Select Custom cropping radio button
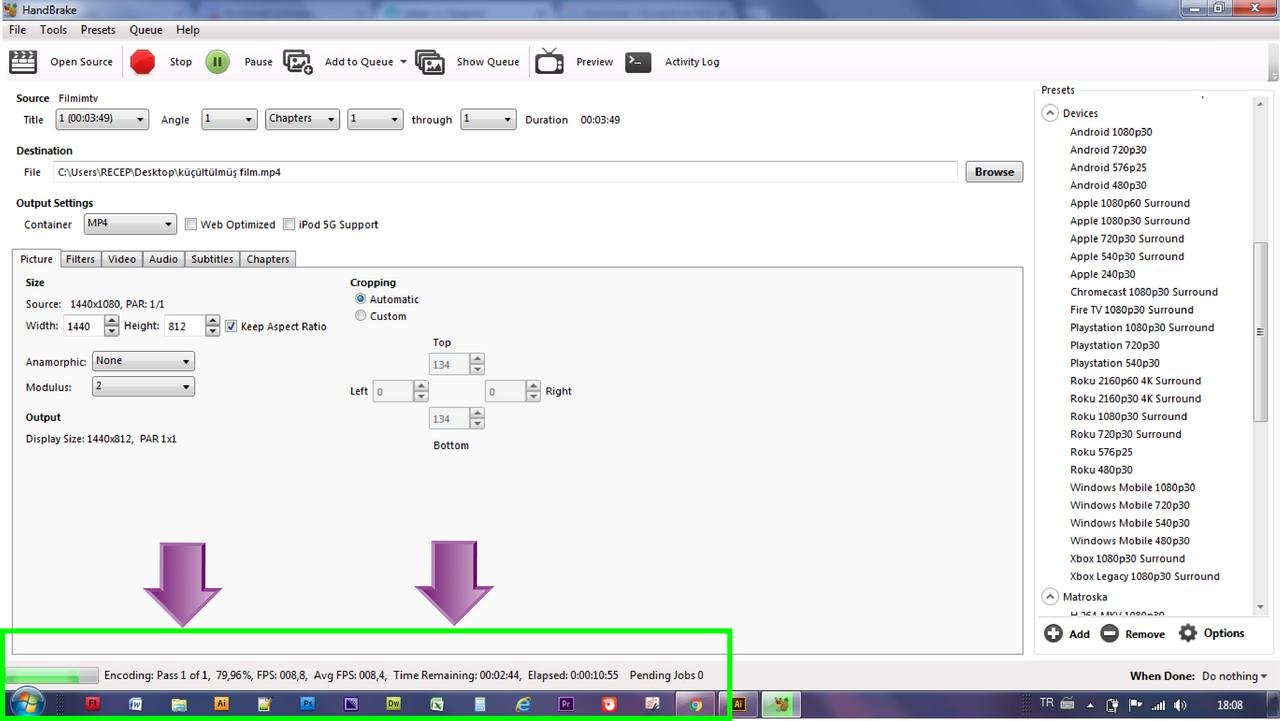 coord(361,316)
